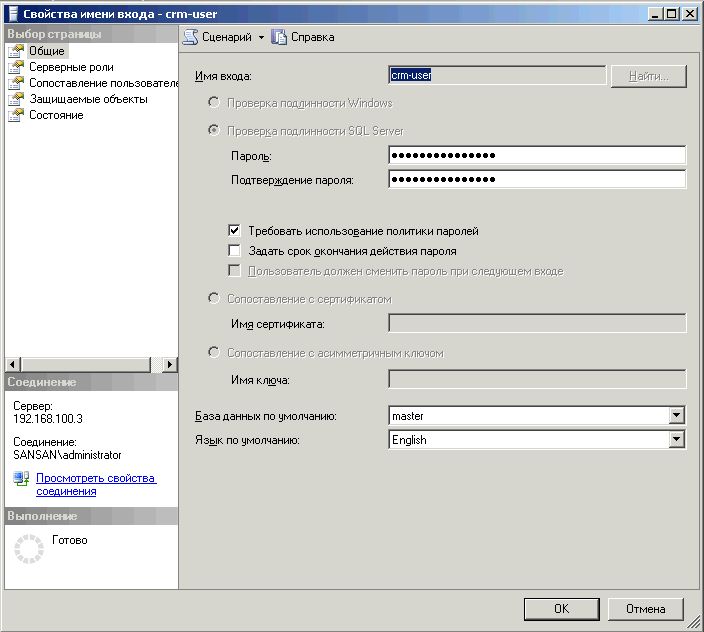Click the Готово status text
This screenshot has width=704, height=632.
pyautogui.click(x=70, y=540)
